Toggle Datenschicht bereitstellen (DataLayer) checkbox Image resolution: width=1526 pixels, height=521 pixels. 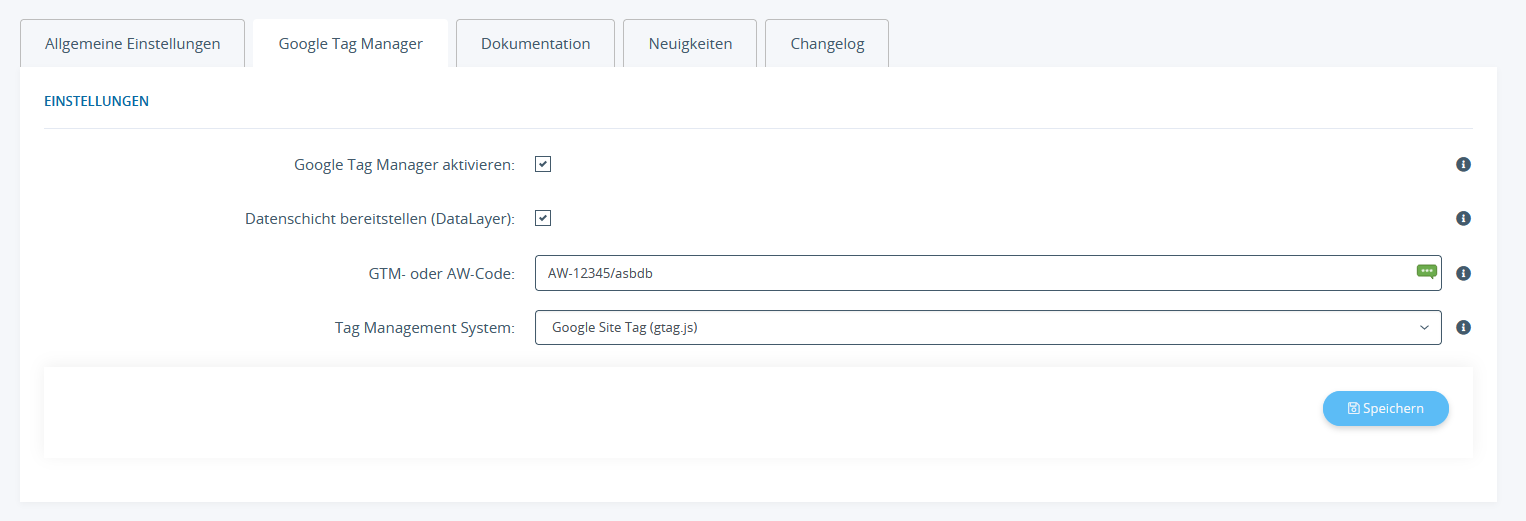click(543, 218)
